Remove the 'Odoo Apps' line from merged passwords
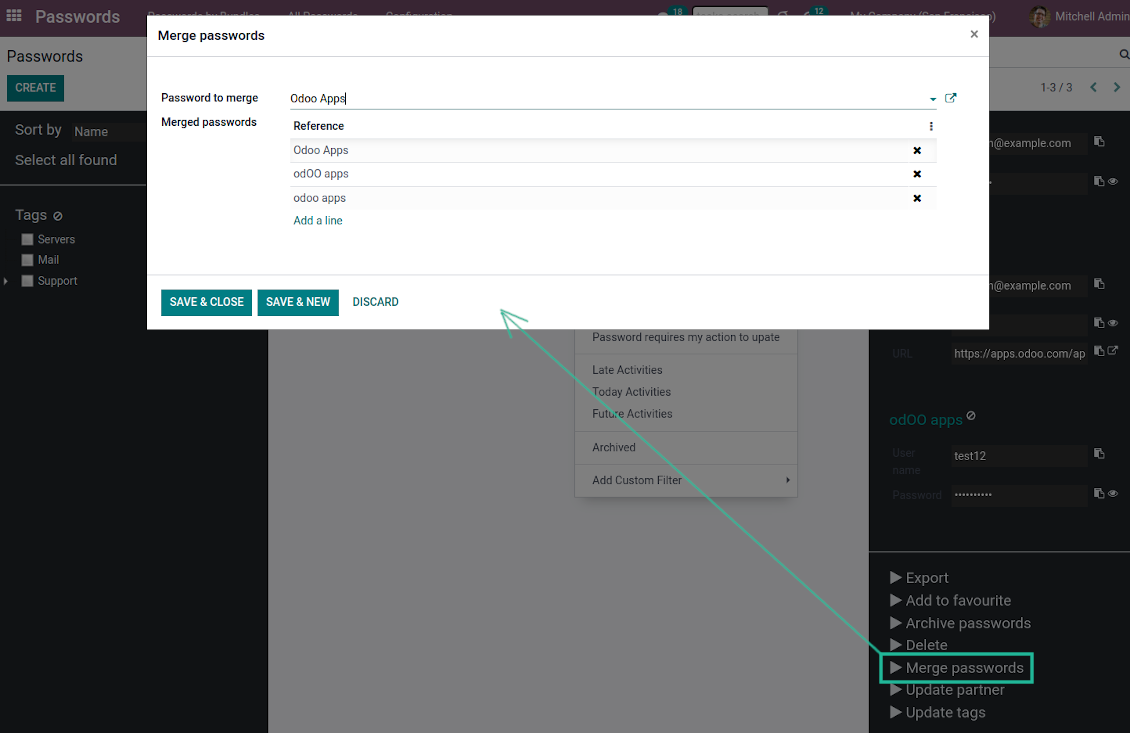 coord(917,151)
